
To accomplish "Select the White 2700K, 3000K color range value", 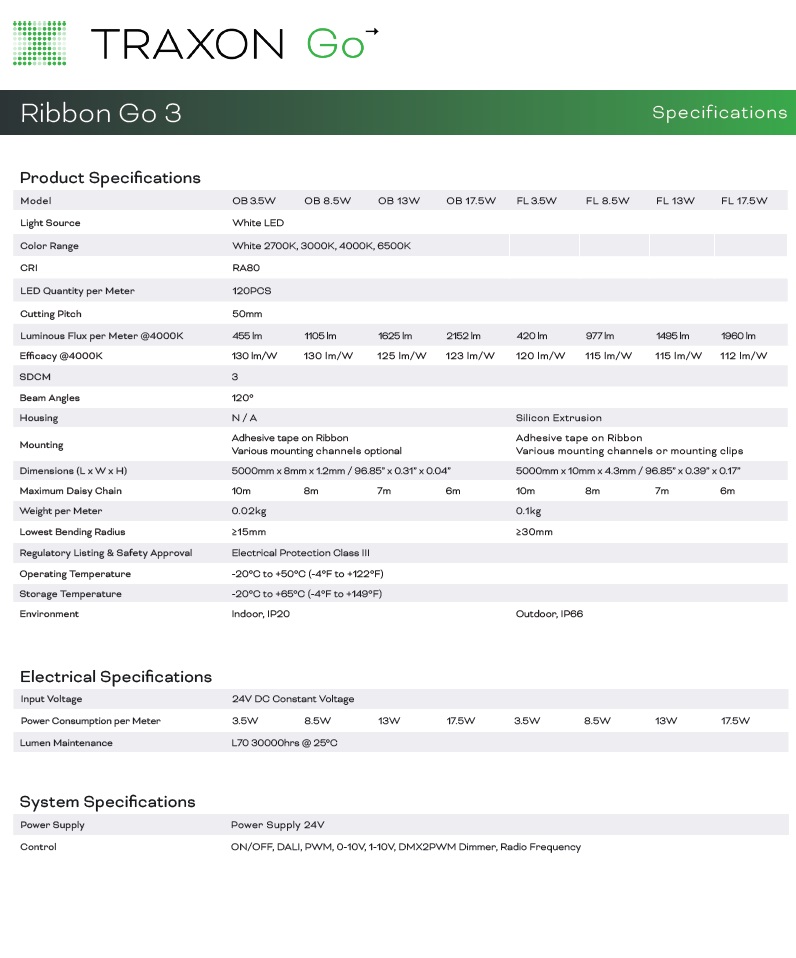I will click(321, 246).
